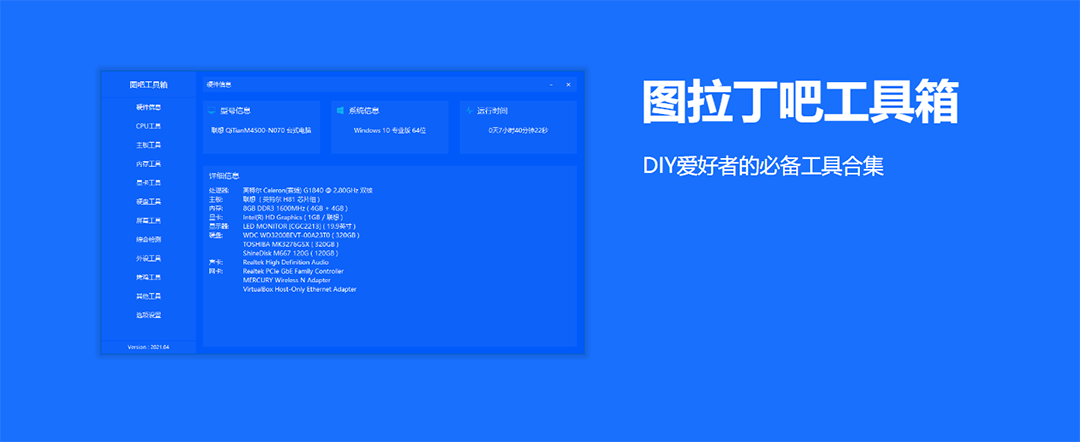Open the 内存工具 section

pos(148,164)
